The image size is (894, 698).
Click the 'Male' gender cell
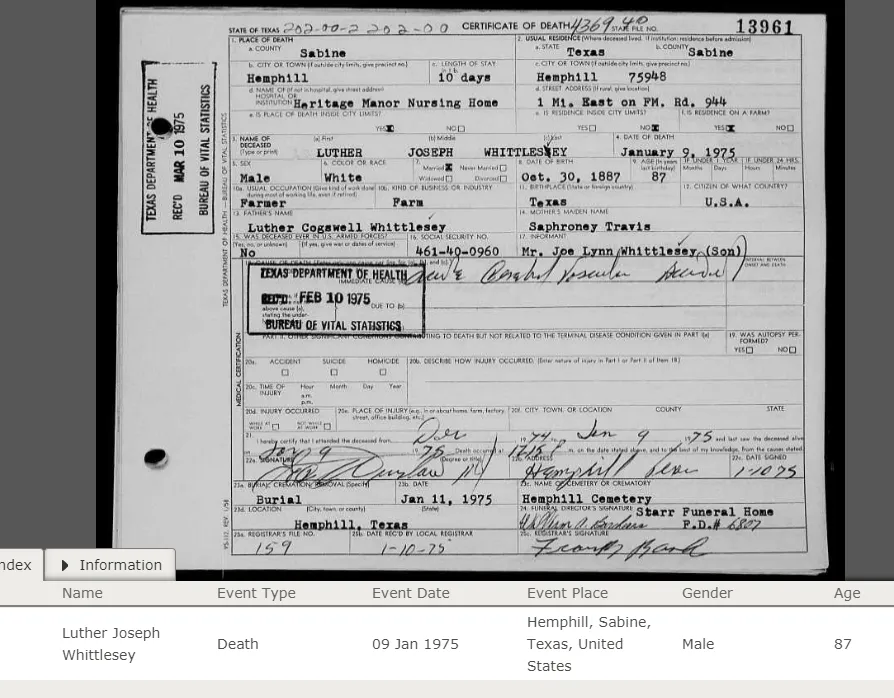click(698, 644)
